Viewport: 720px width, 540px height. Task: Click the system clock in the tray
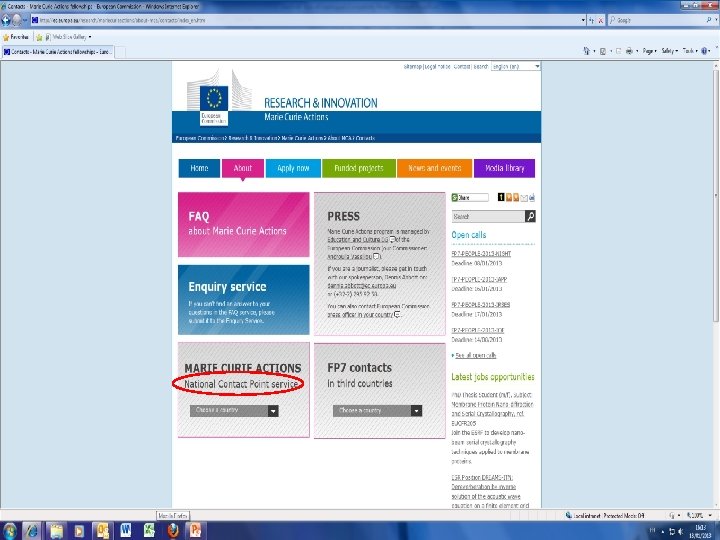coord(700,532)
